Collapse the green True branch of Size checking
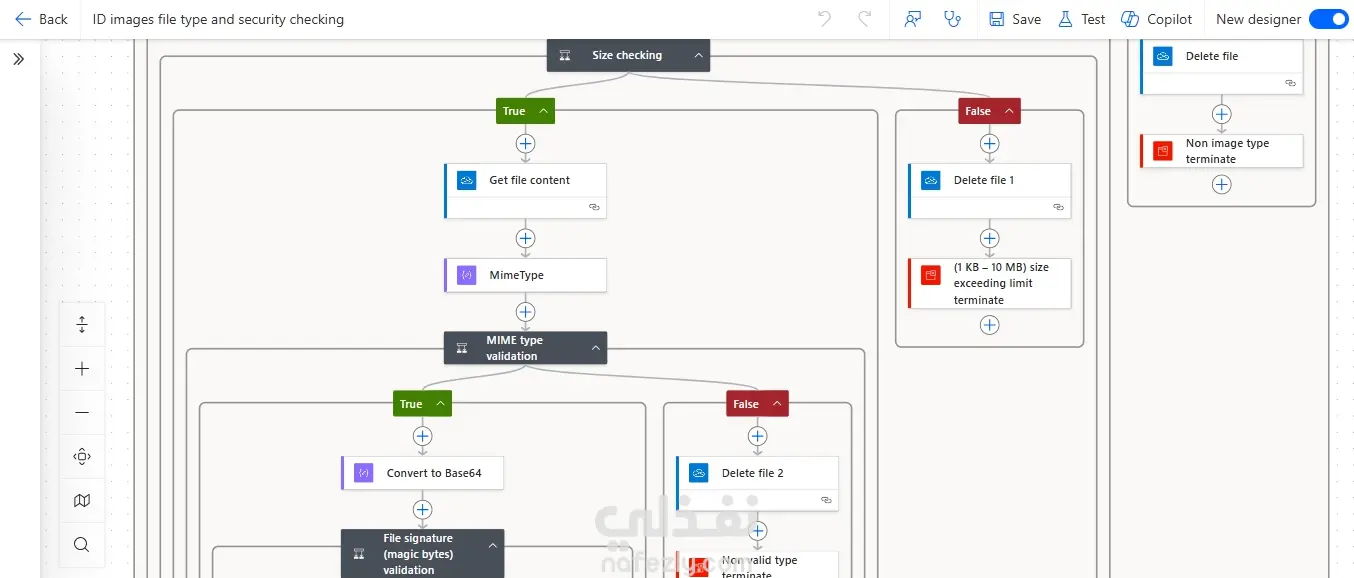Image resolution: width=1354 pixels, height=578 pixels. tap(543, 111)
